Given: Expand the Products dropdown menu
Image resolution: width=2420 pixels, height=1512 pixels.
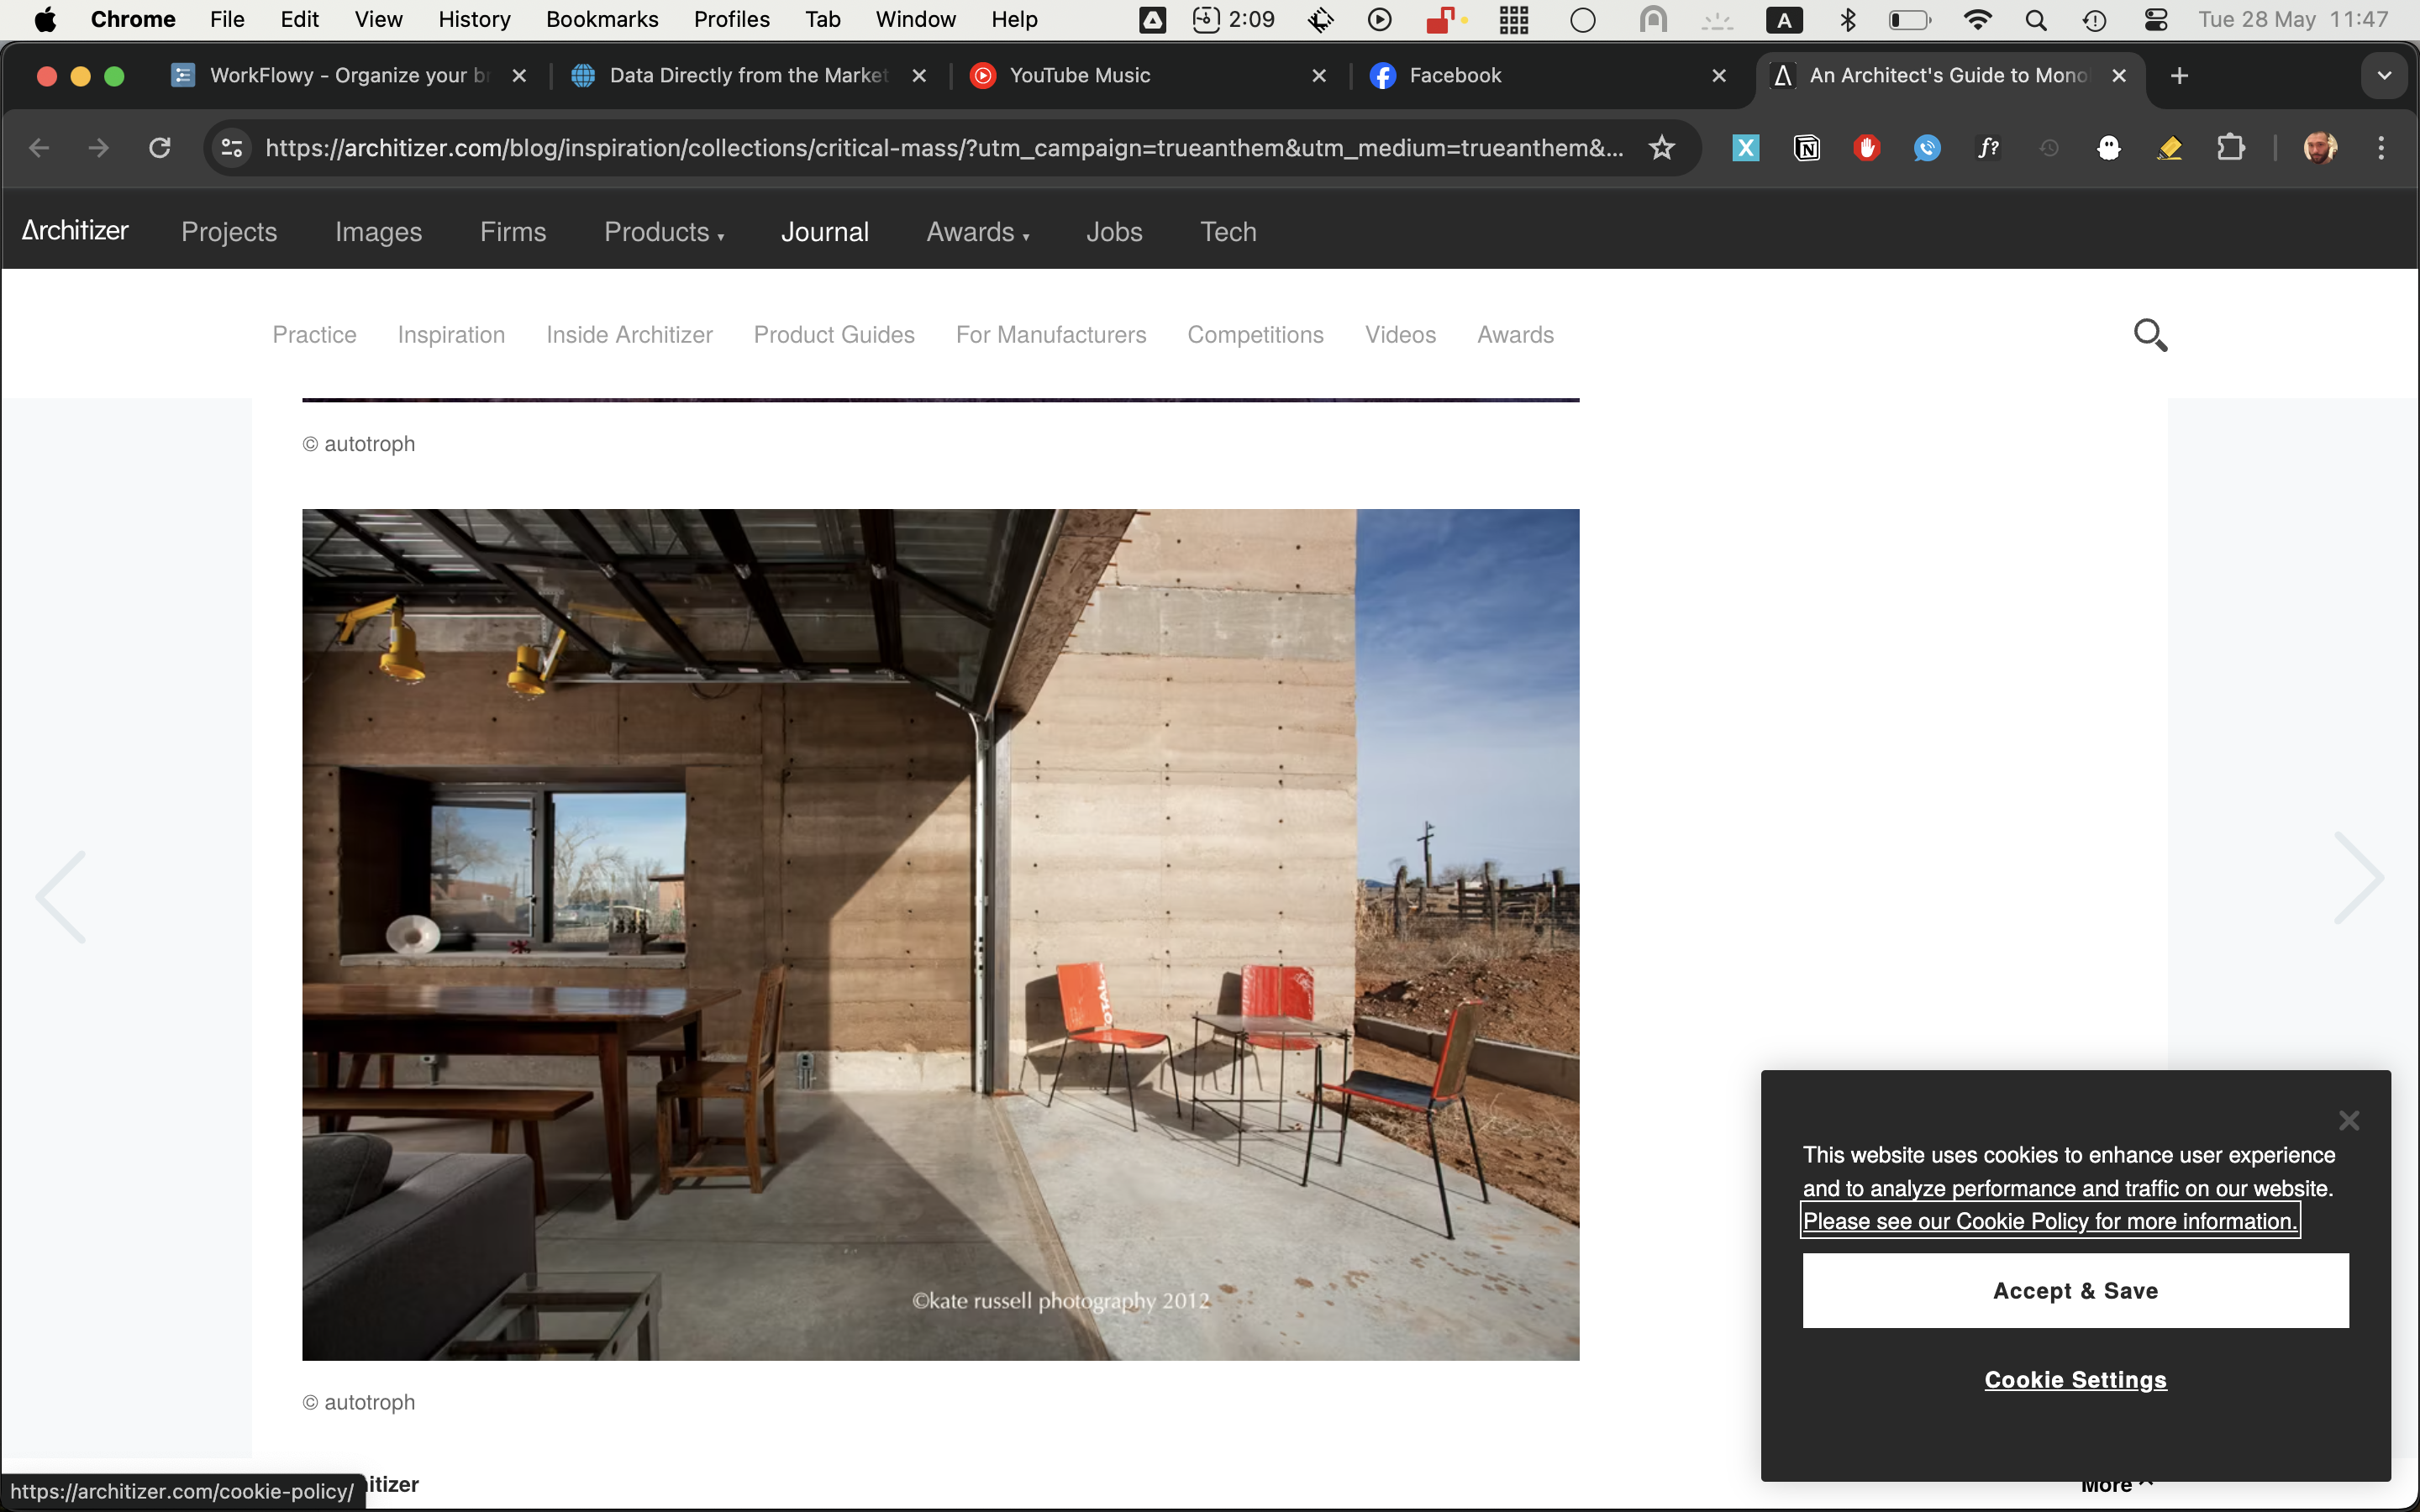Looking at the screenshot, I should tap(663, 232).
